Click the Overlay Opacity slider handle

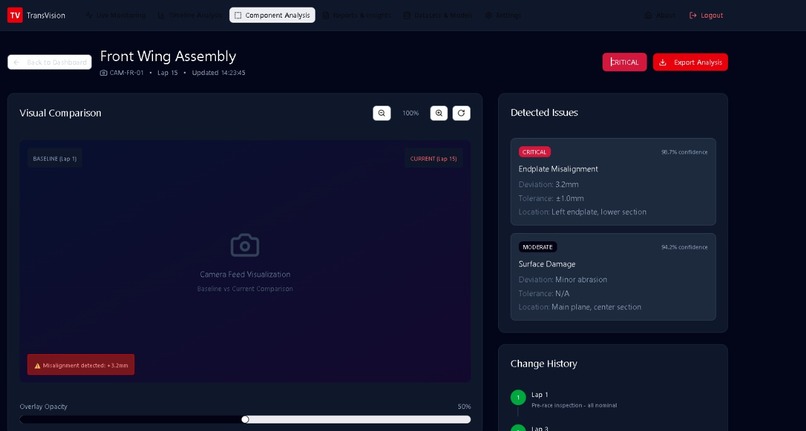[245, 420]
